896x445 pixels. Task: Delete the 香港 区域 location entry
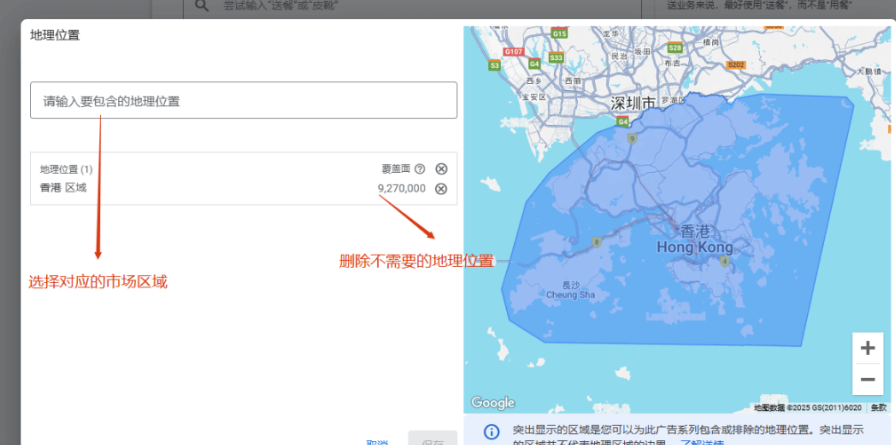coord(441,189)
